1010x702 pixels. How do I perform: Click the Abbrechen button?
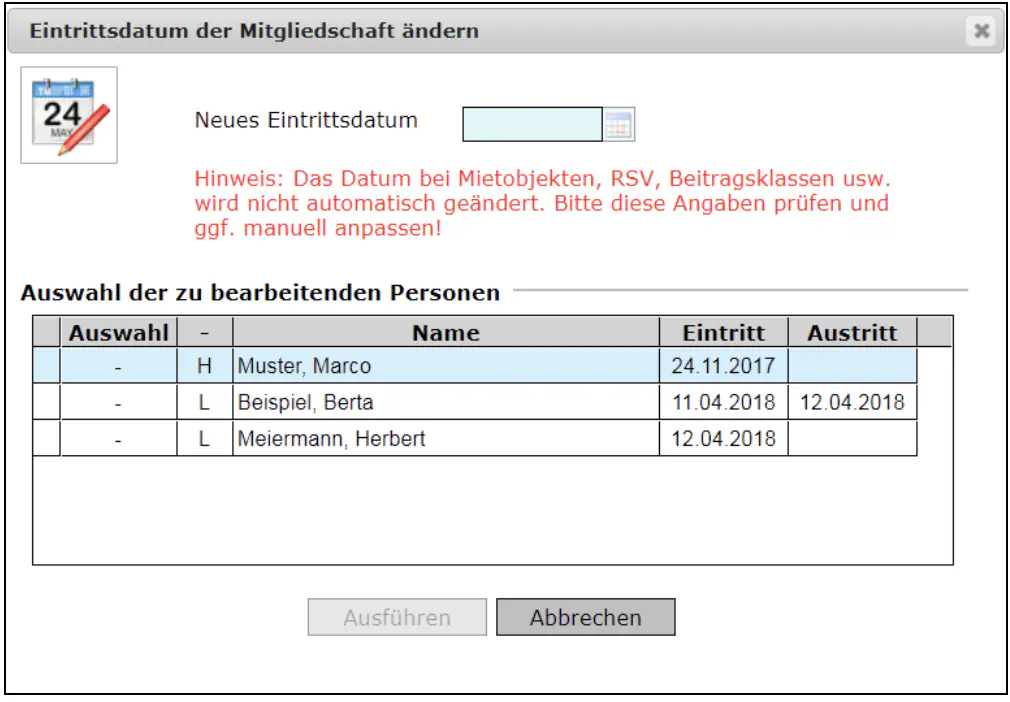pyautogui.click(x=585, y=617)
